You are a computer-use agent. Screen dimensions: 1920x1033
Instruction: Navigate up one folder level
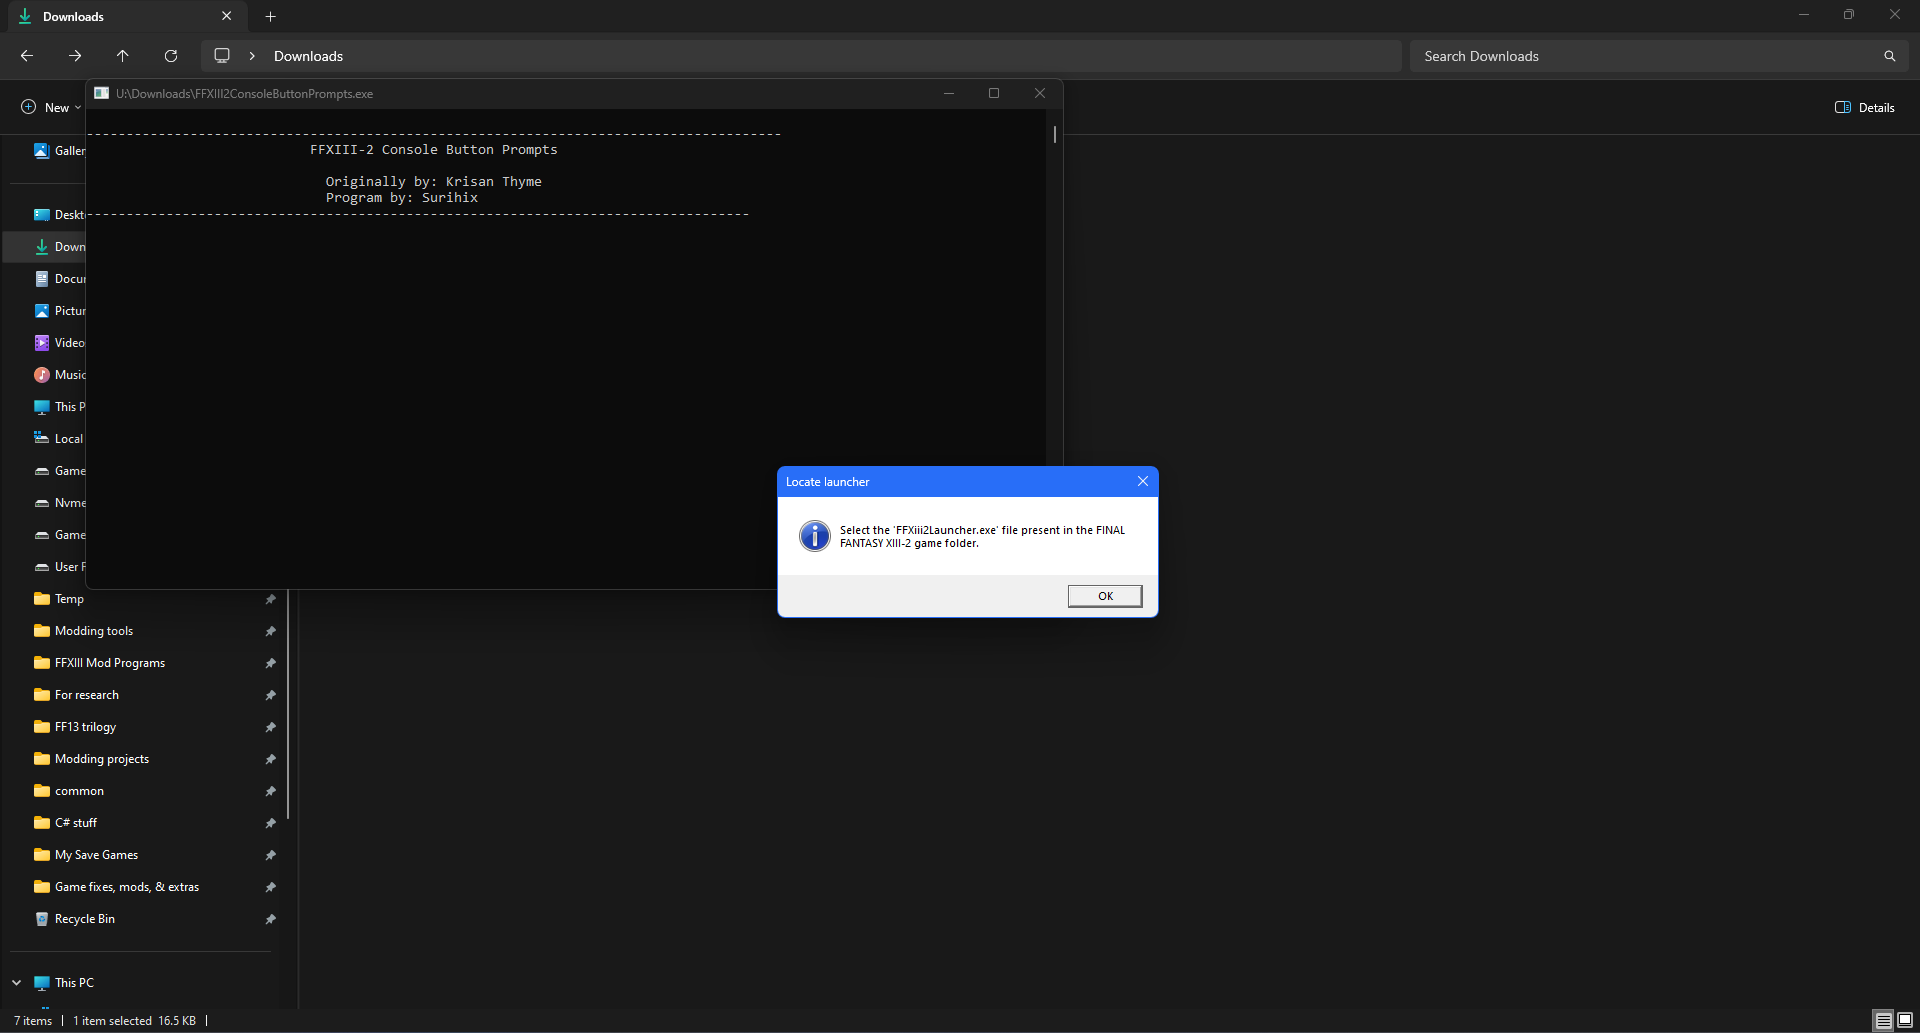pos(123,56)
